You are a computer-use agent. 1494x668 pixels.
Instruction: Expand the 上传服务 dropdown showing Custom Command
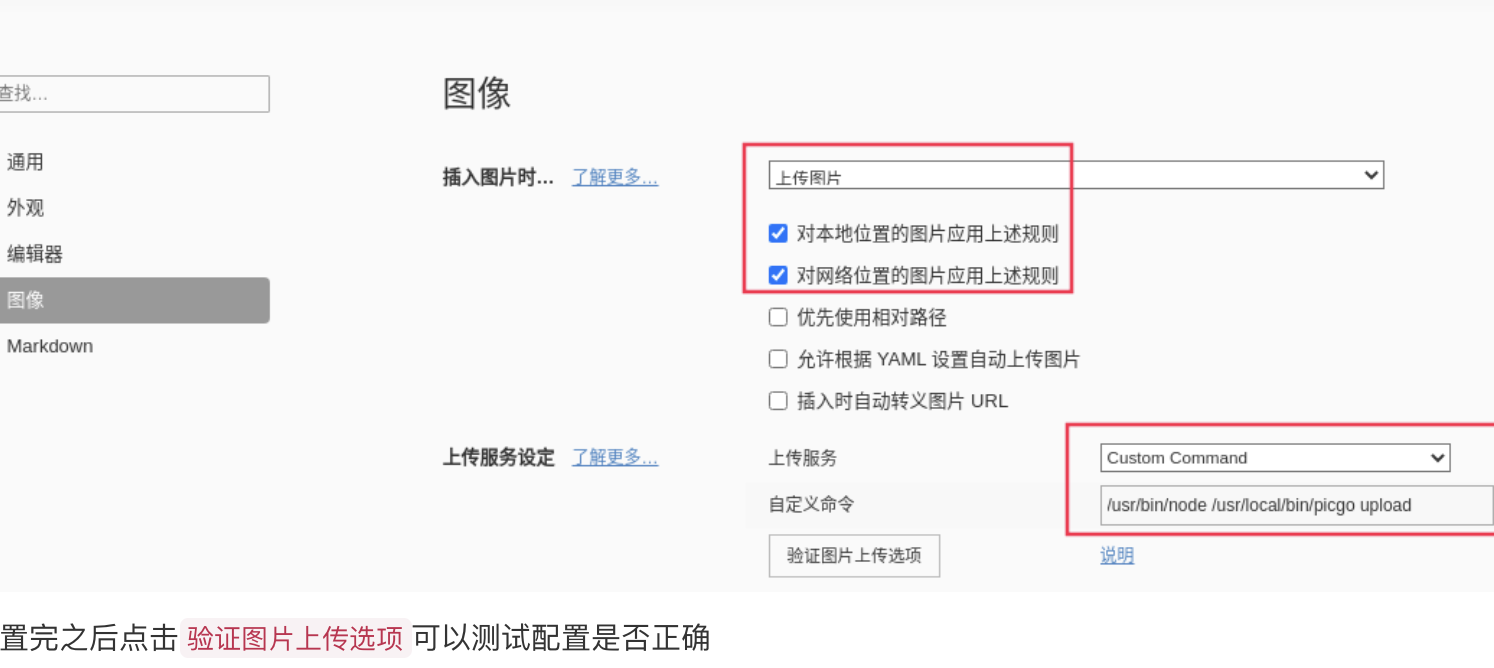point(1275,457)
